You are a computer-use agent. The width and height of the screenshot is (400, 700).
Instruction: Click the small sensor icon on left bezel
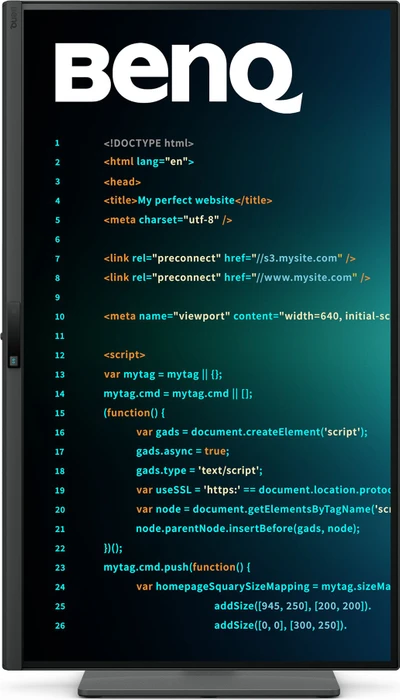pos(13,359)
